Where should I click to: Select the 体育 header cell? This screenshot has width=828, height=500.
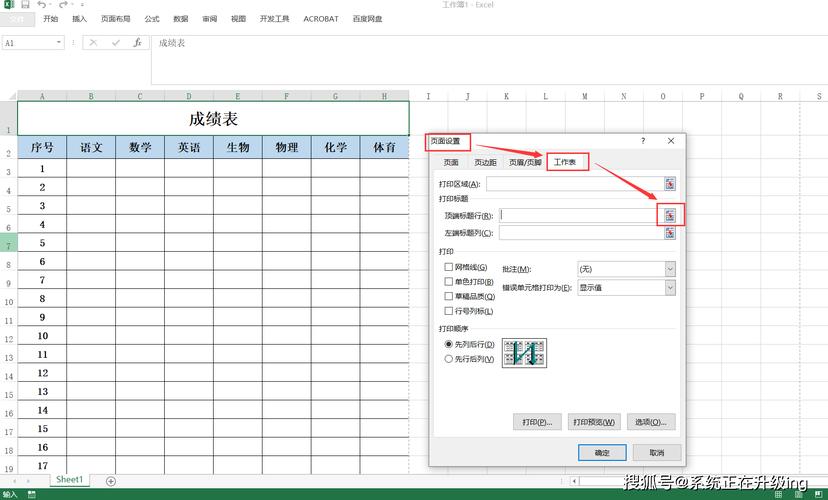(384, 147)
